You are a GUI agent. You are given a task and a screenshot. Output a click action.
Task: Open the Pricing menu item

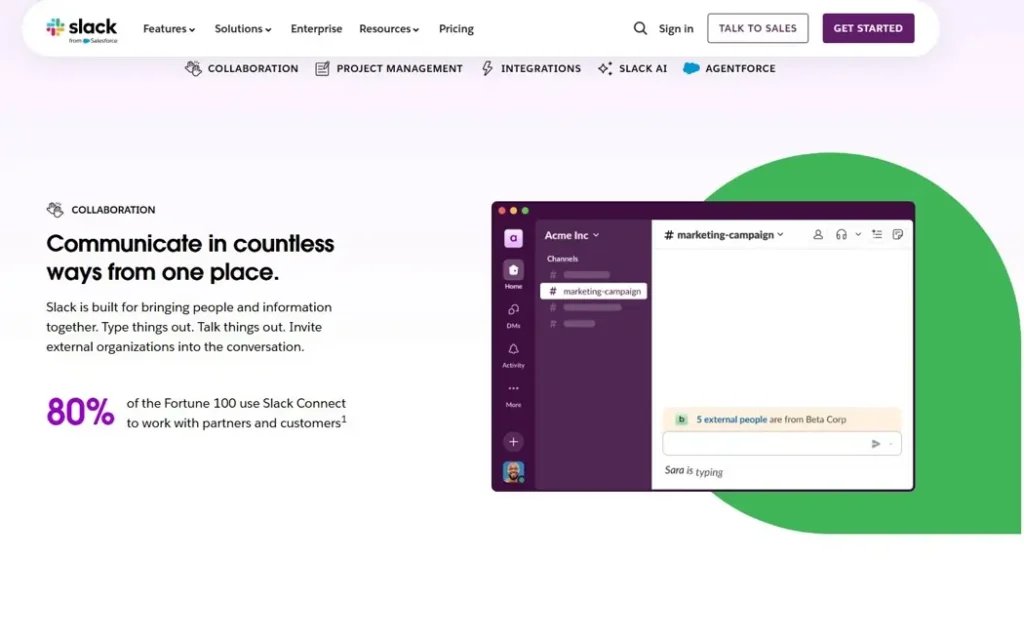(456, 29)
